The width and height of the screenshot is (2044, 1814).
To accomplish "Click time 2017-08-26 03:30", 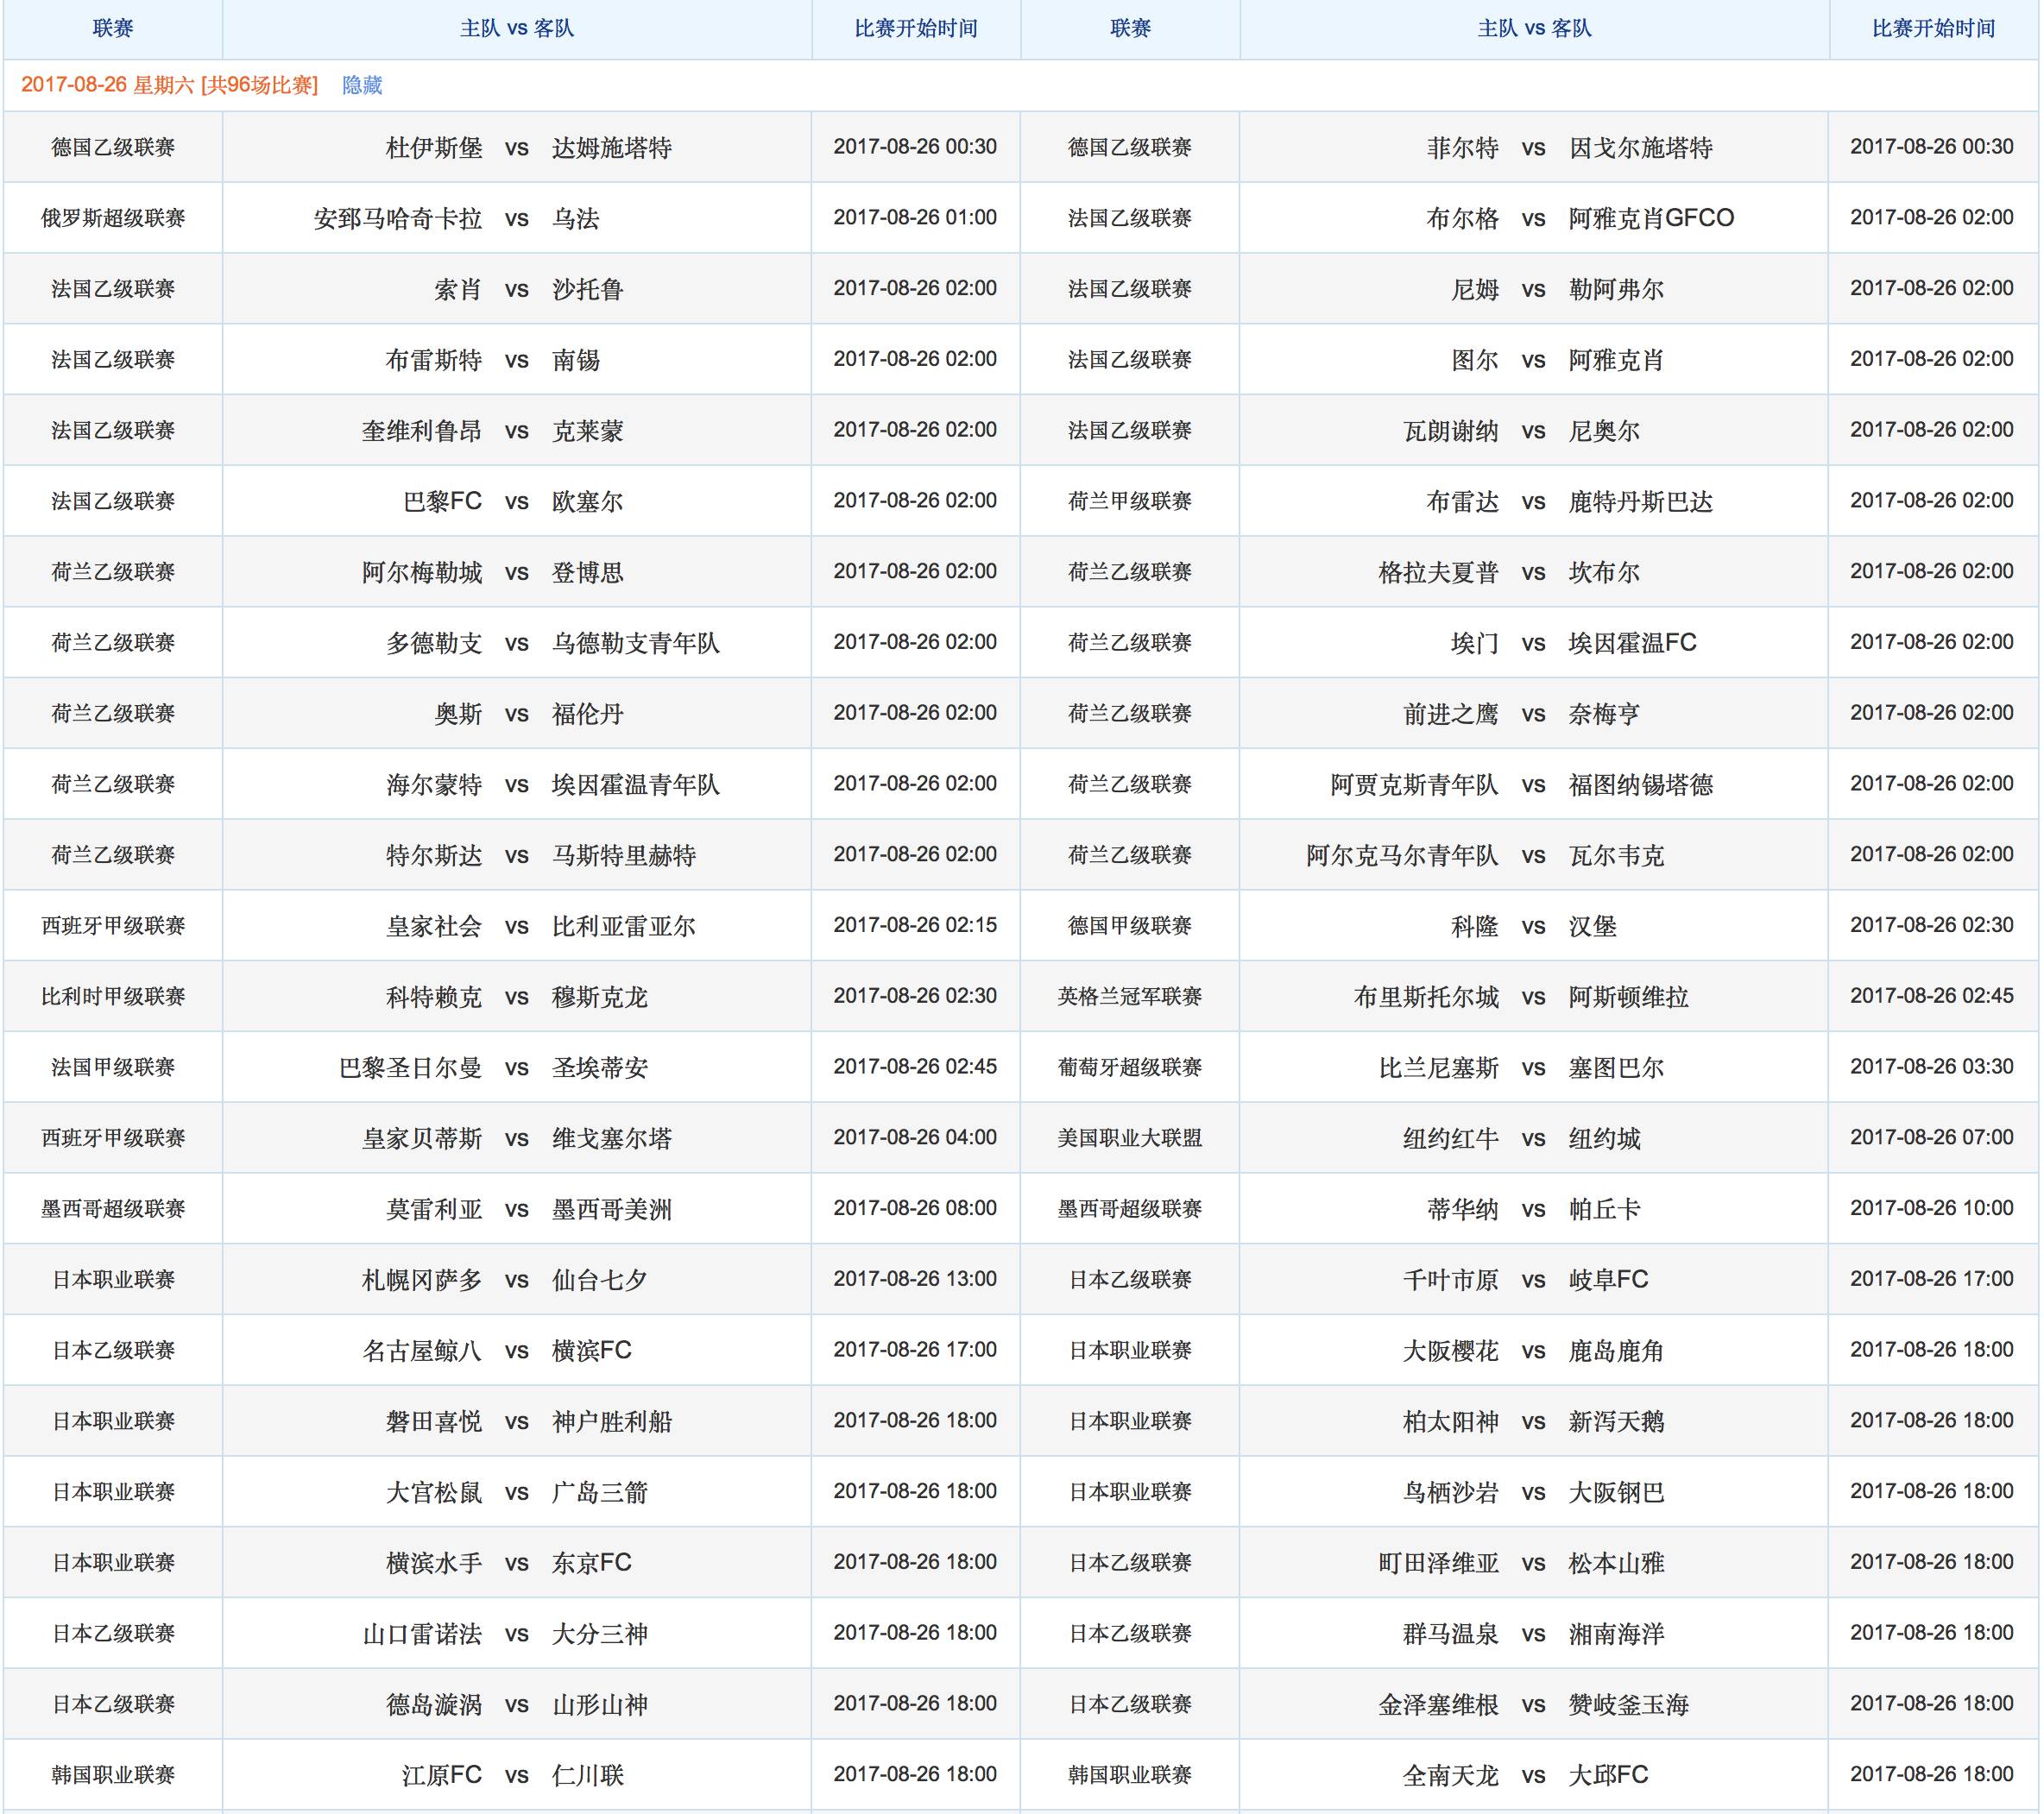I will (1932, 1067).
